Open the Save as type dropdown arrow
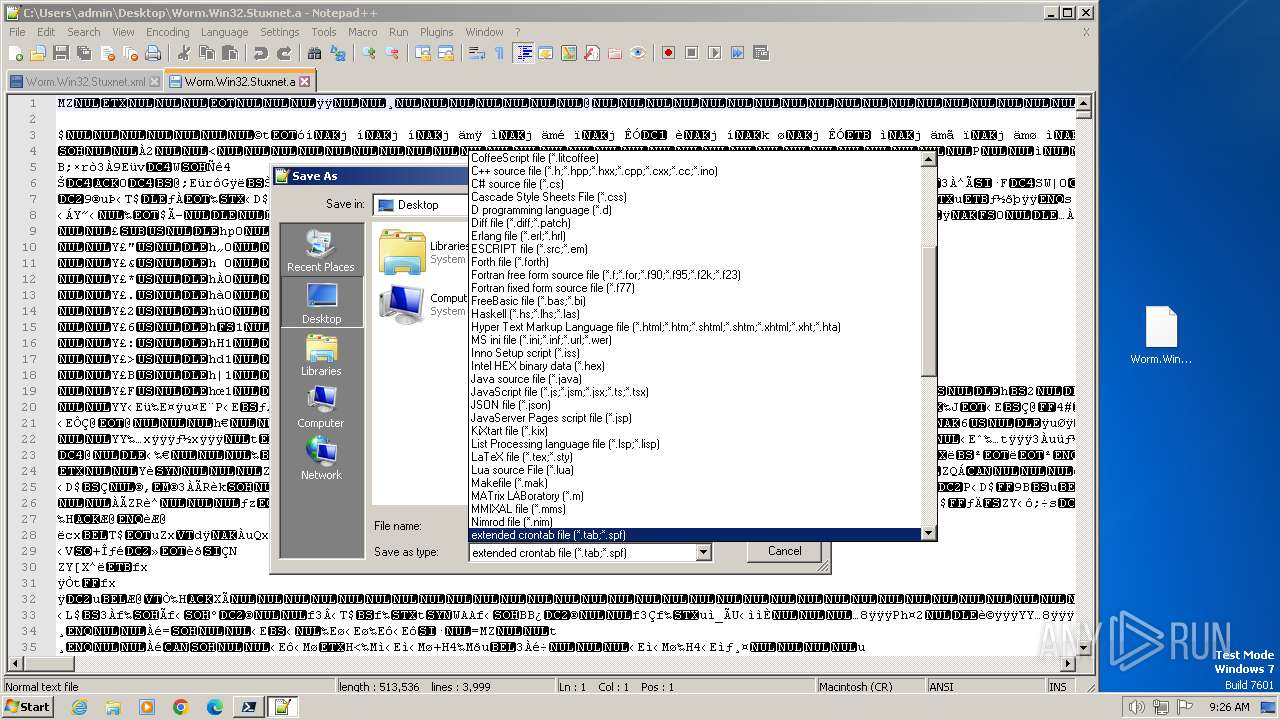Image resolution: width=1280 pixels, height=720 pixels. tap(703, 552)
